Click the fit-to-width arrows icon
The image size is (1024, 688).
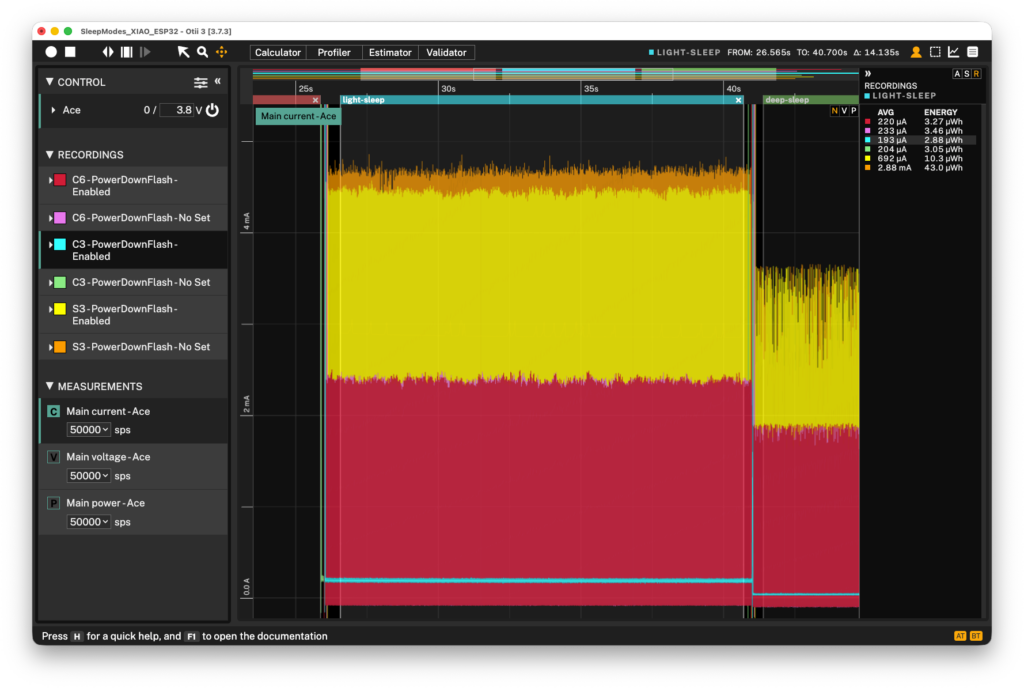[108, 52]
